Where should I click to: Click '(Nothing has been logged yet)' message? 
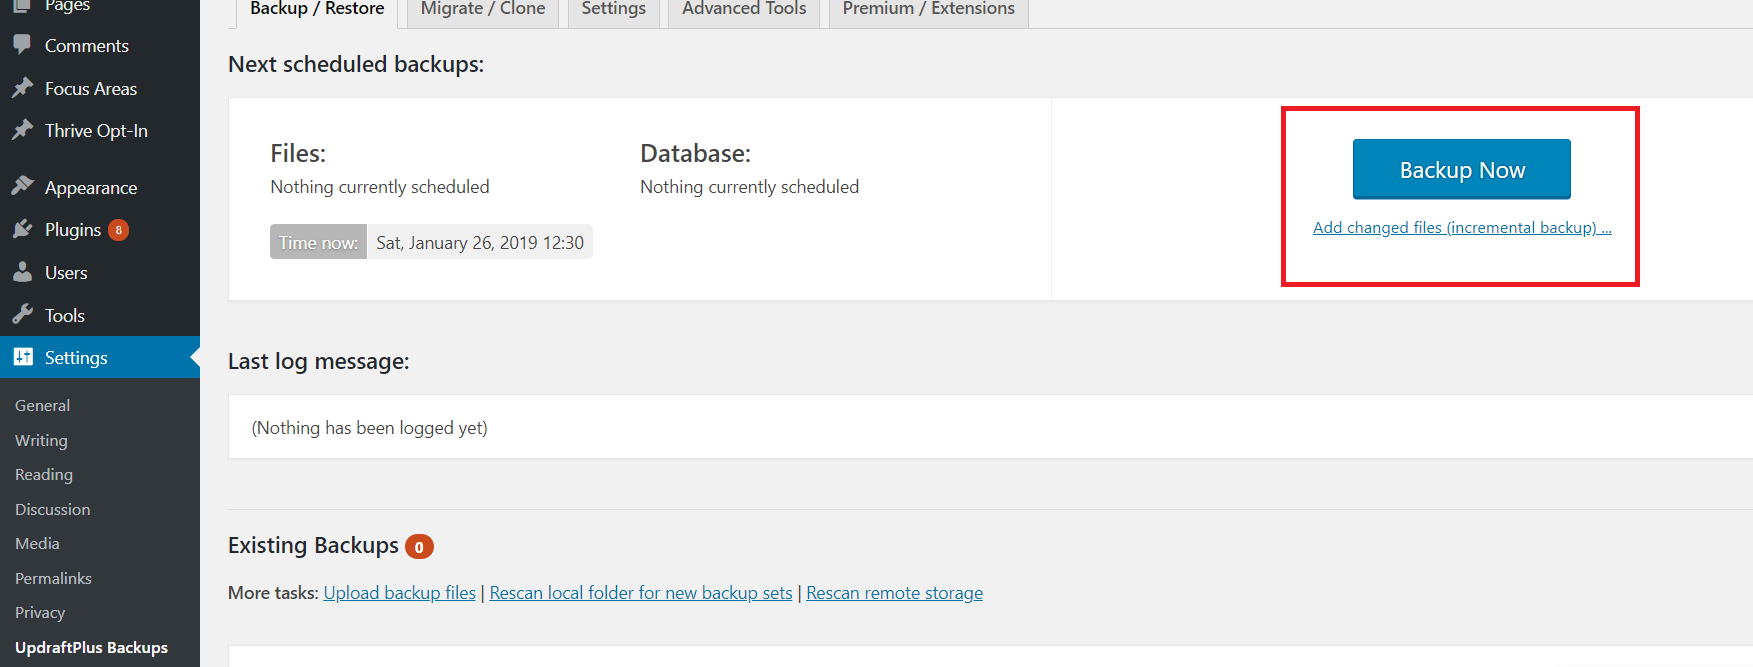(x=370, y=428)
